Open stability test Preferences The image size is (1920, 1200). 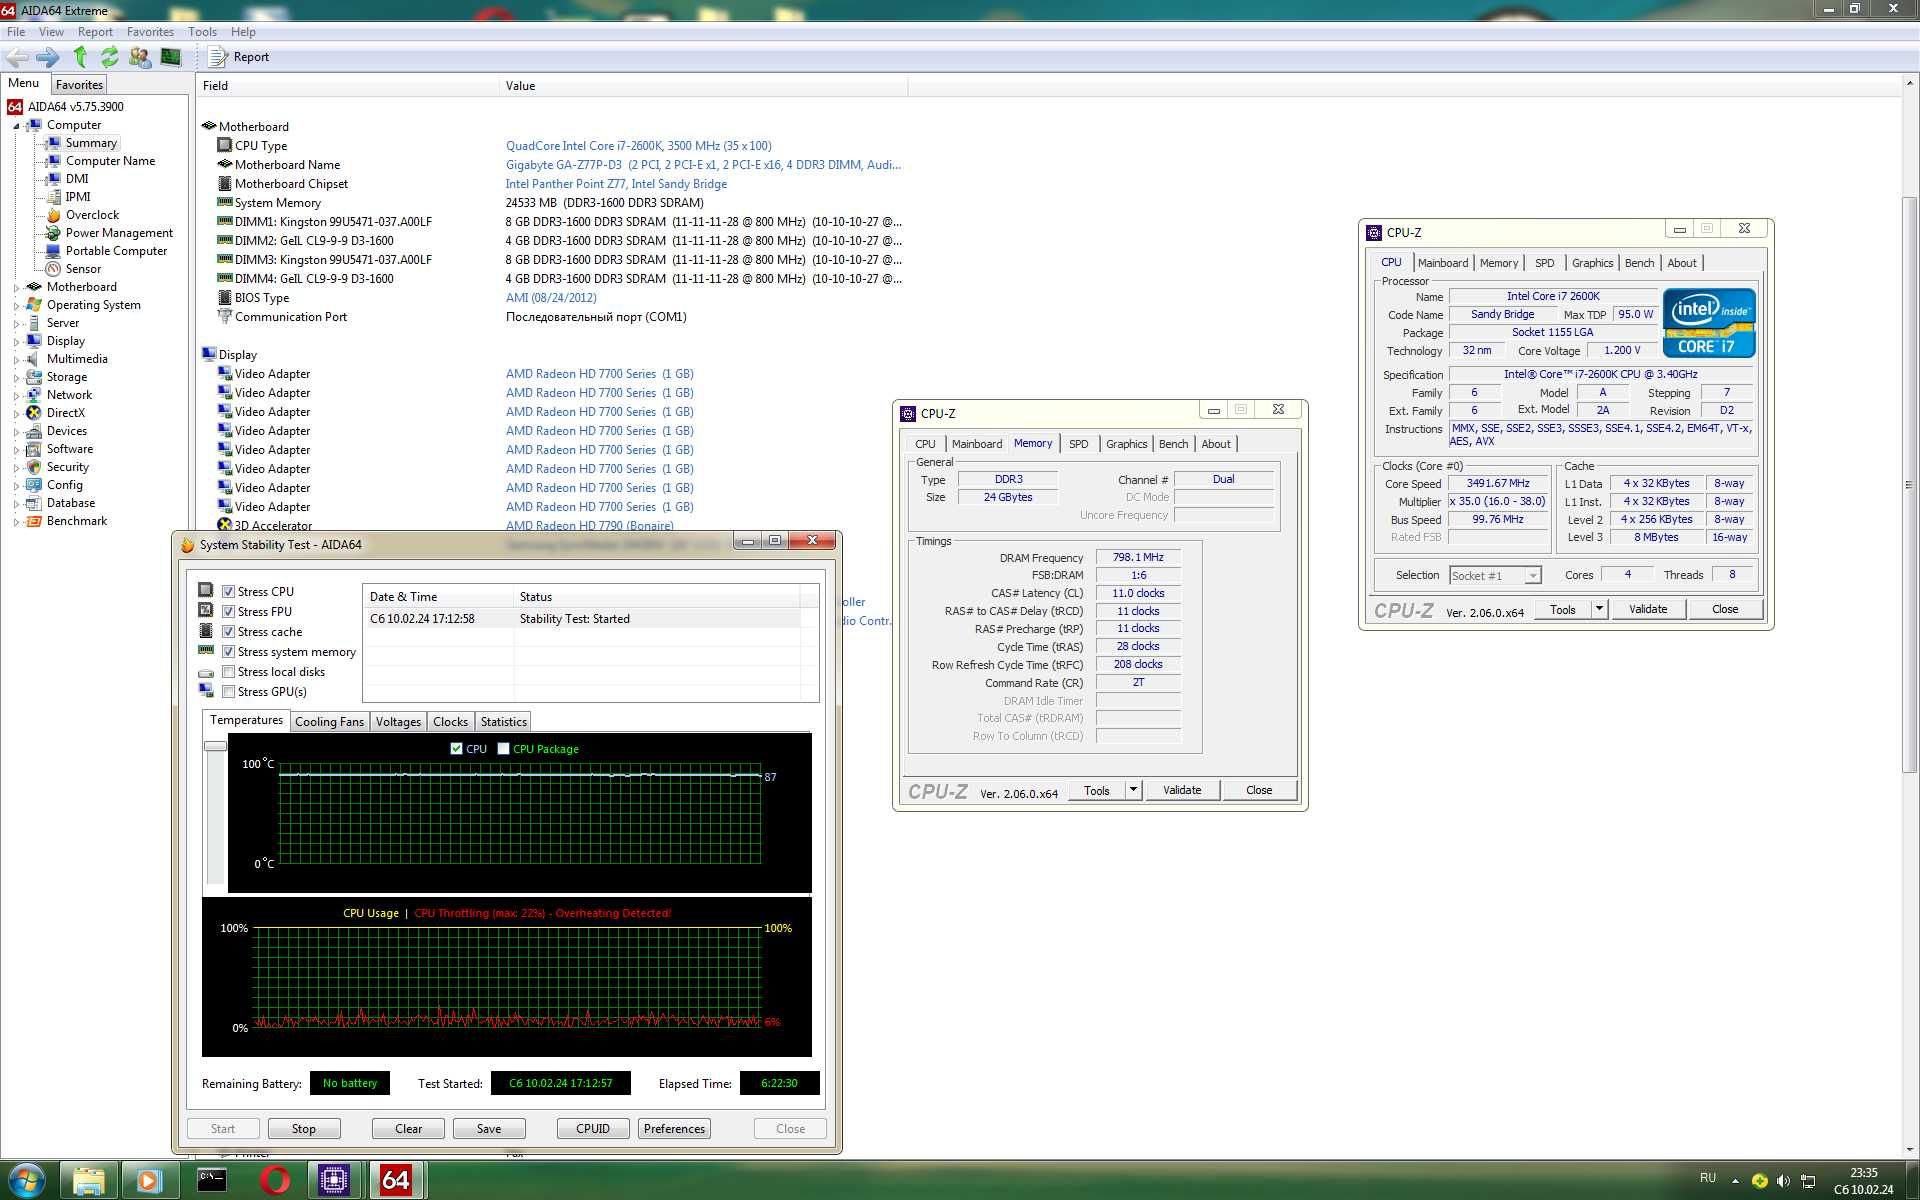tap(674, 1129)
